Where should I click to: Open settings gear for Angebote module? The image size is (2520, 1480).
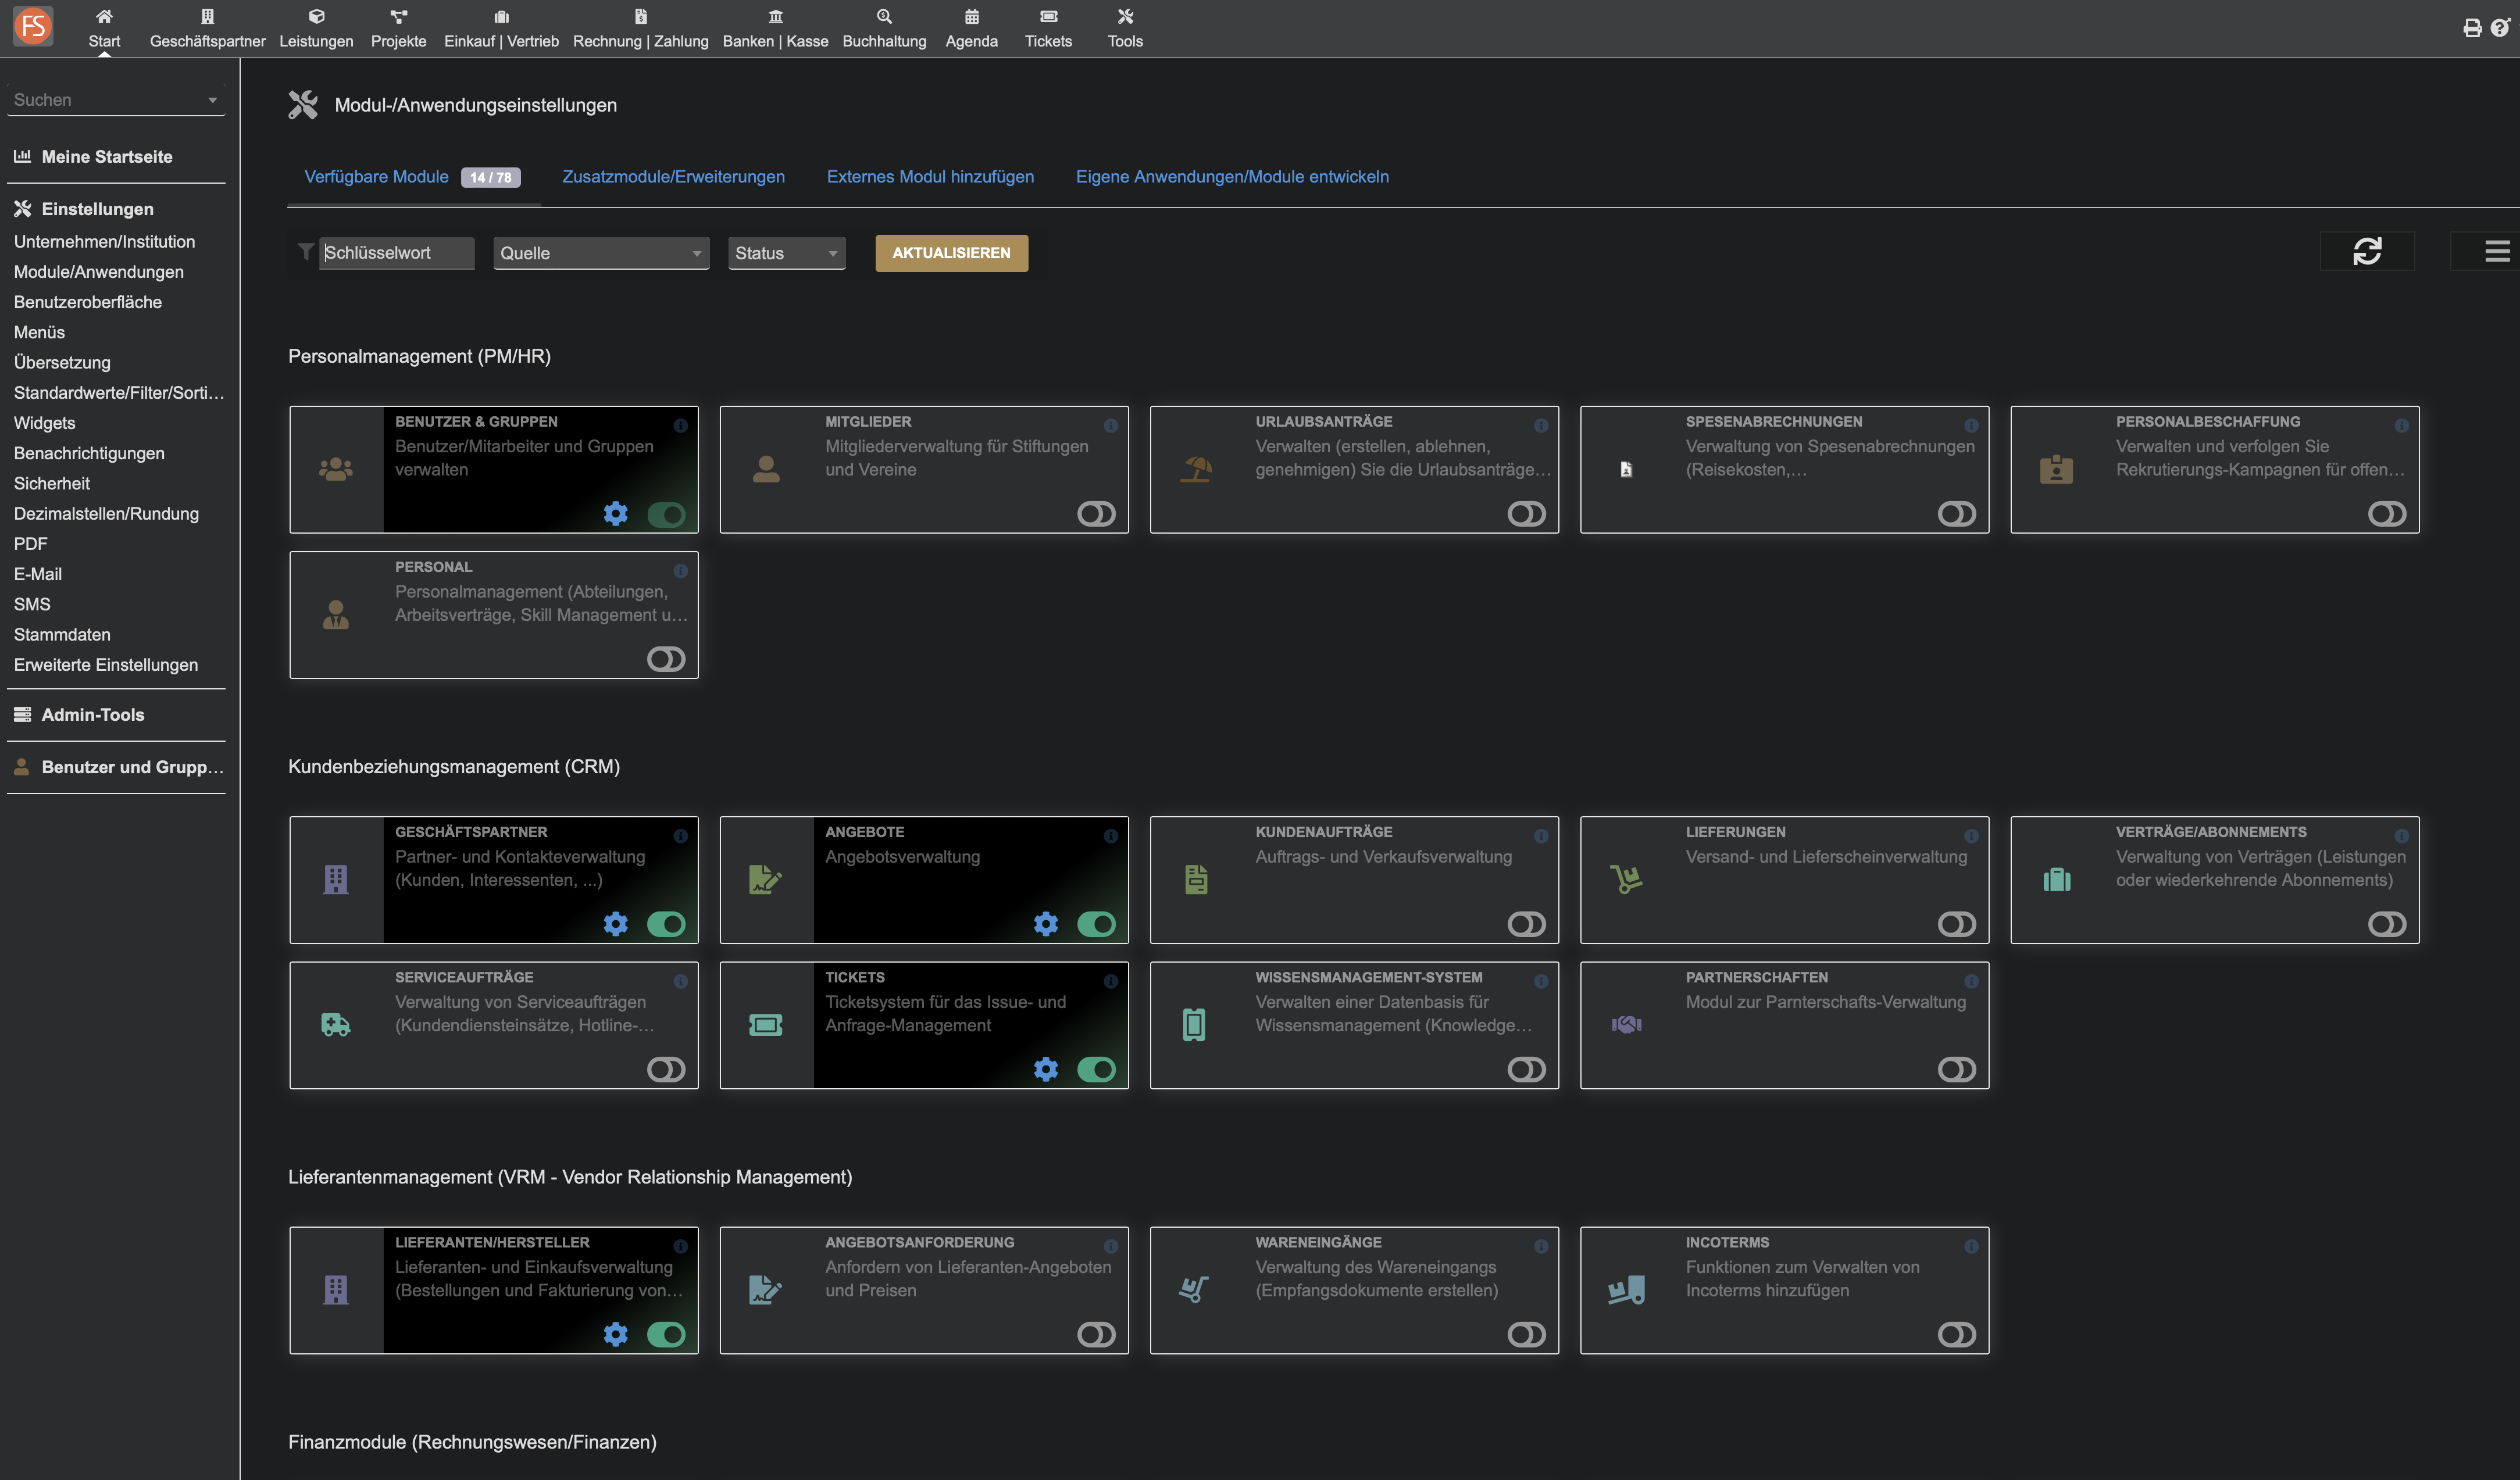point(1046,923)
